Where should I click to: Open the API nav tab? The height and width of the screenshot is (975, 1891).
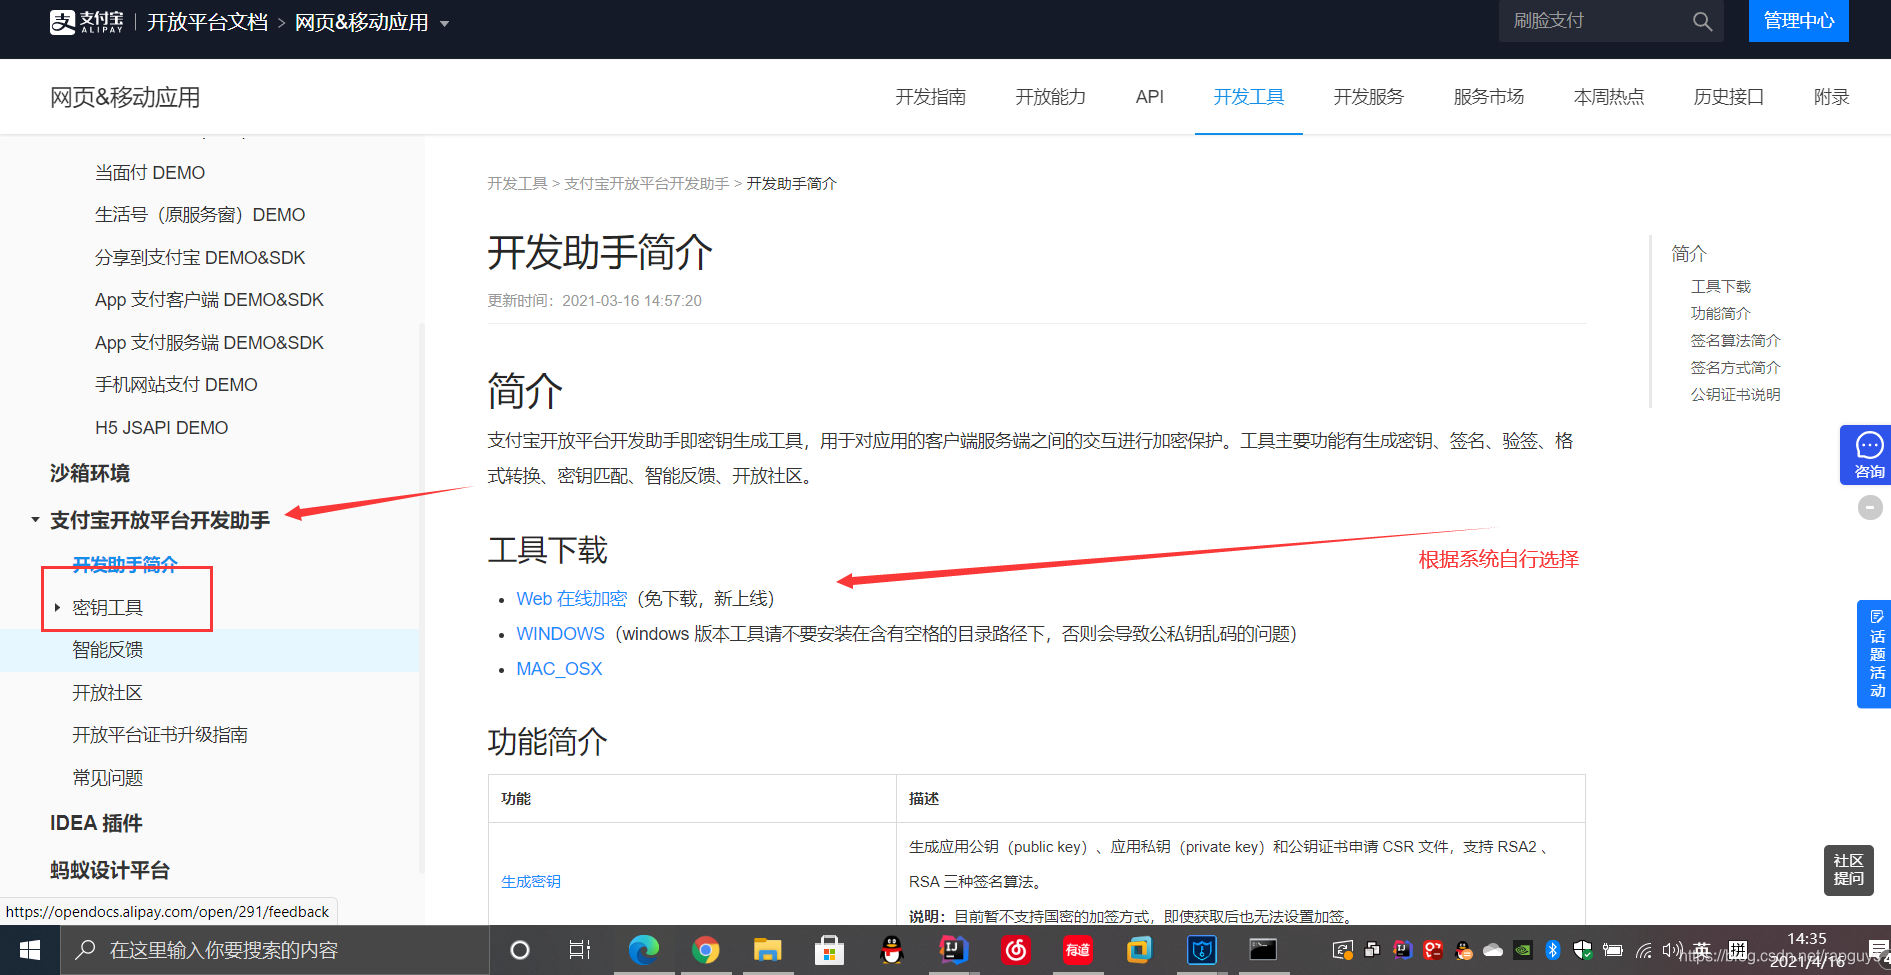[x=1150, y=97]
